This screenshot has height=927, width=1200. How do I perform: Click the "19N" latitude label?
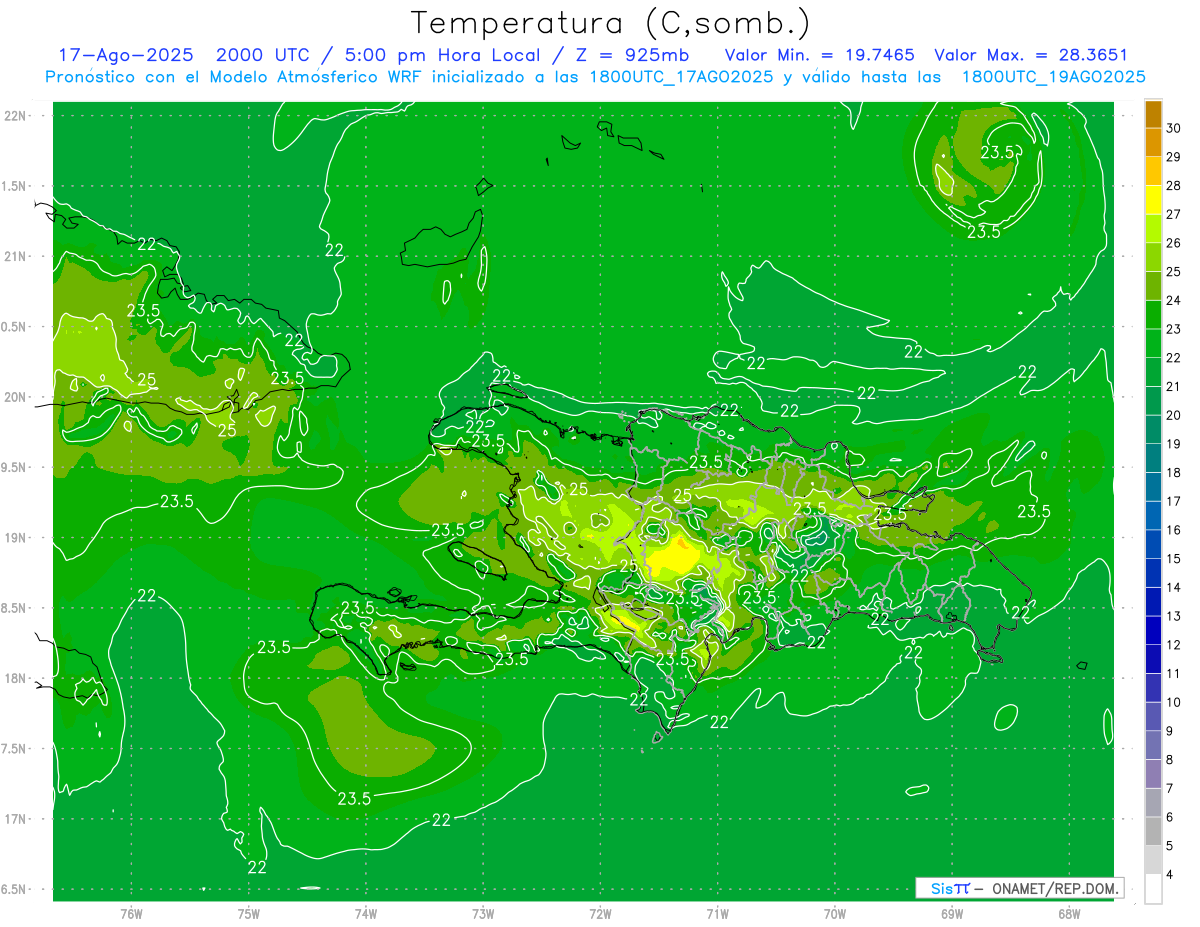tap(15, 537)
